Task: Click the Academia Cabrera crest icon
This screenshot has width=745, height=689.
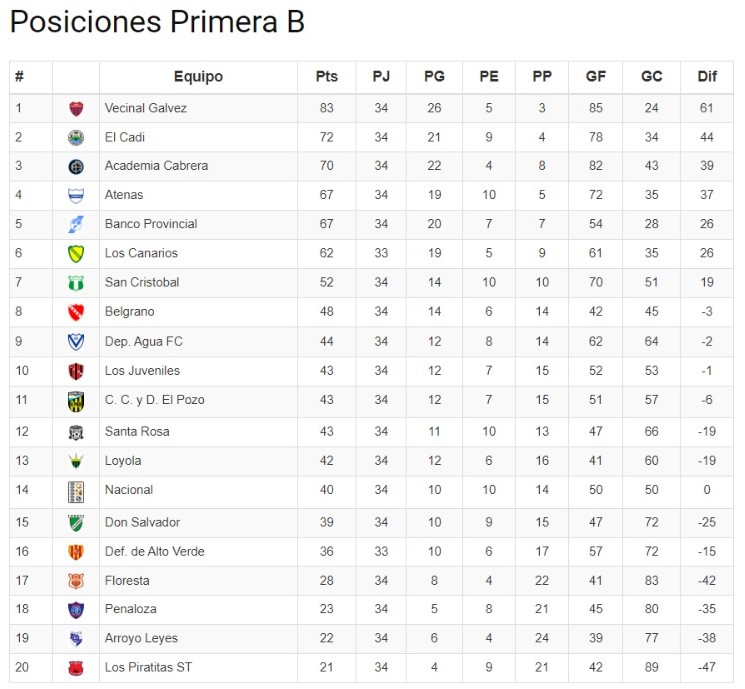Action: pyautogui.click(x=76, y=166)
